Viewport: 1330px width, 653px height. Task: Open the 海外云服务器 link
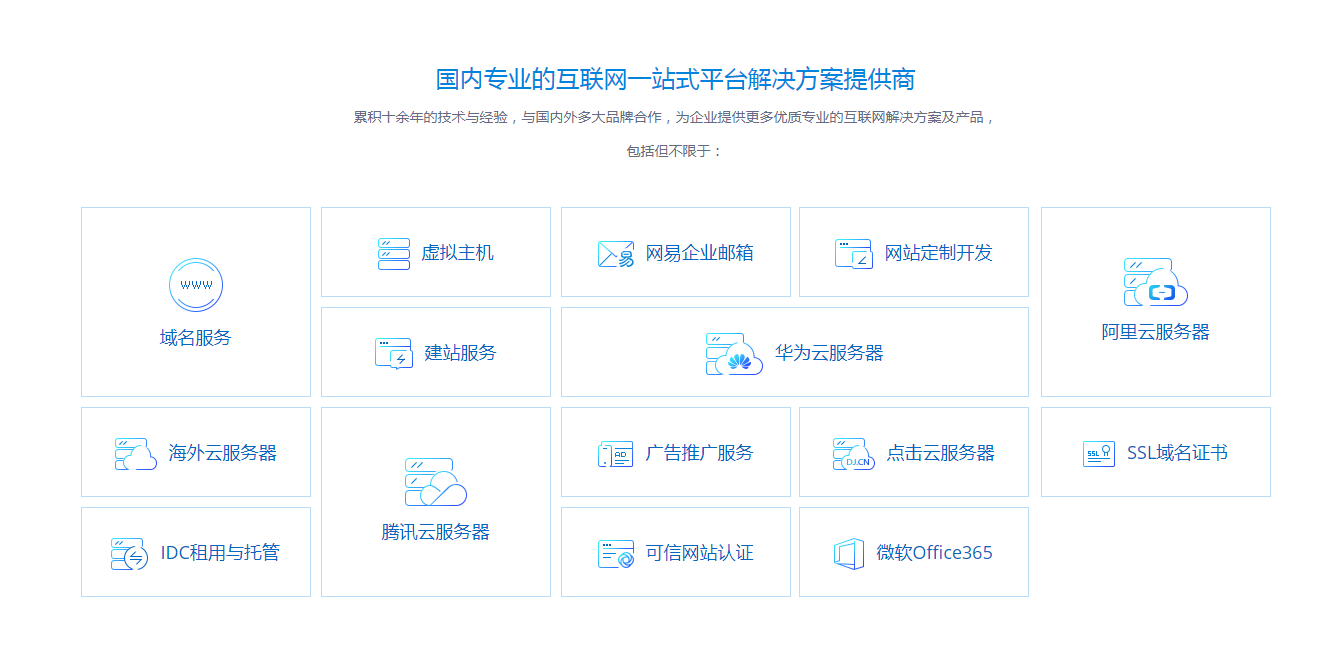point(222,453)
